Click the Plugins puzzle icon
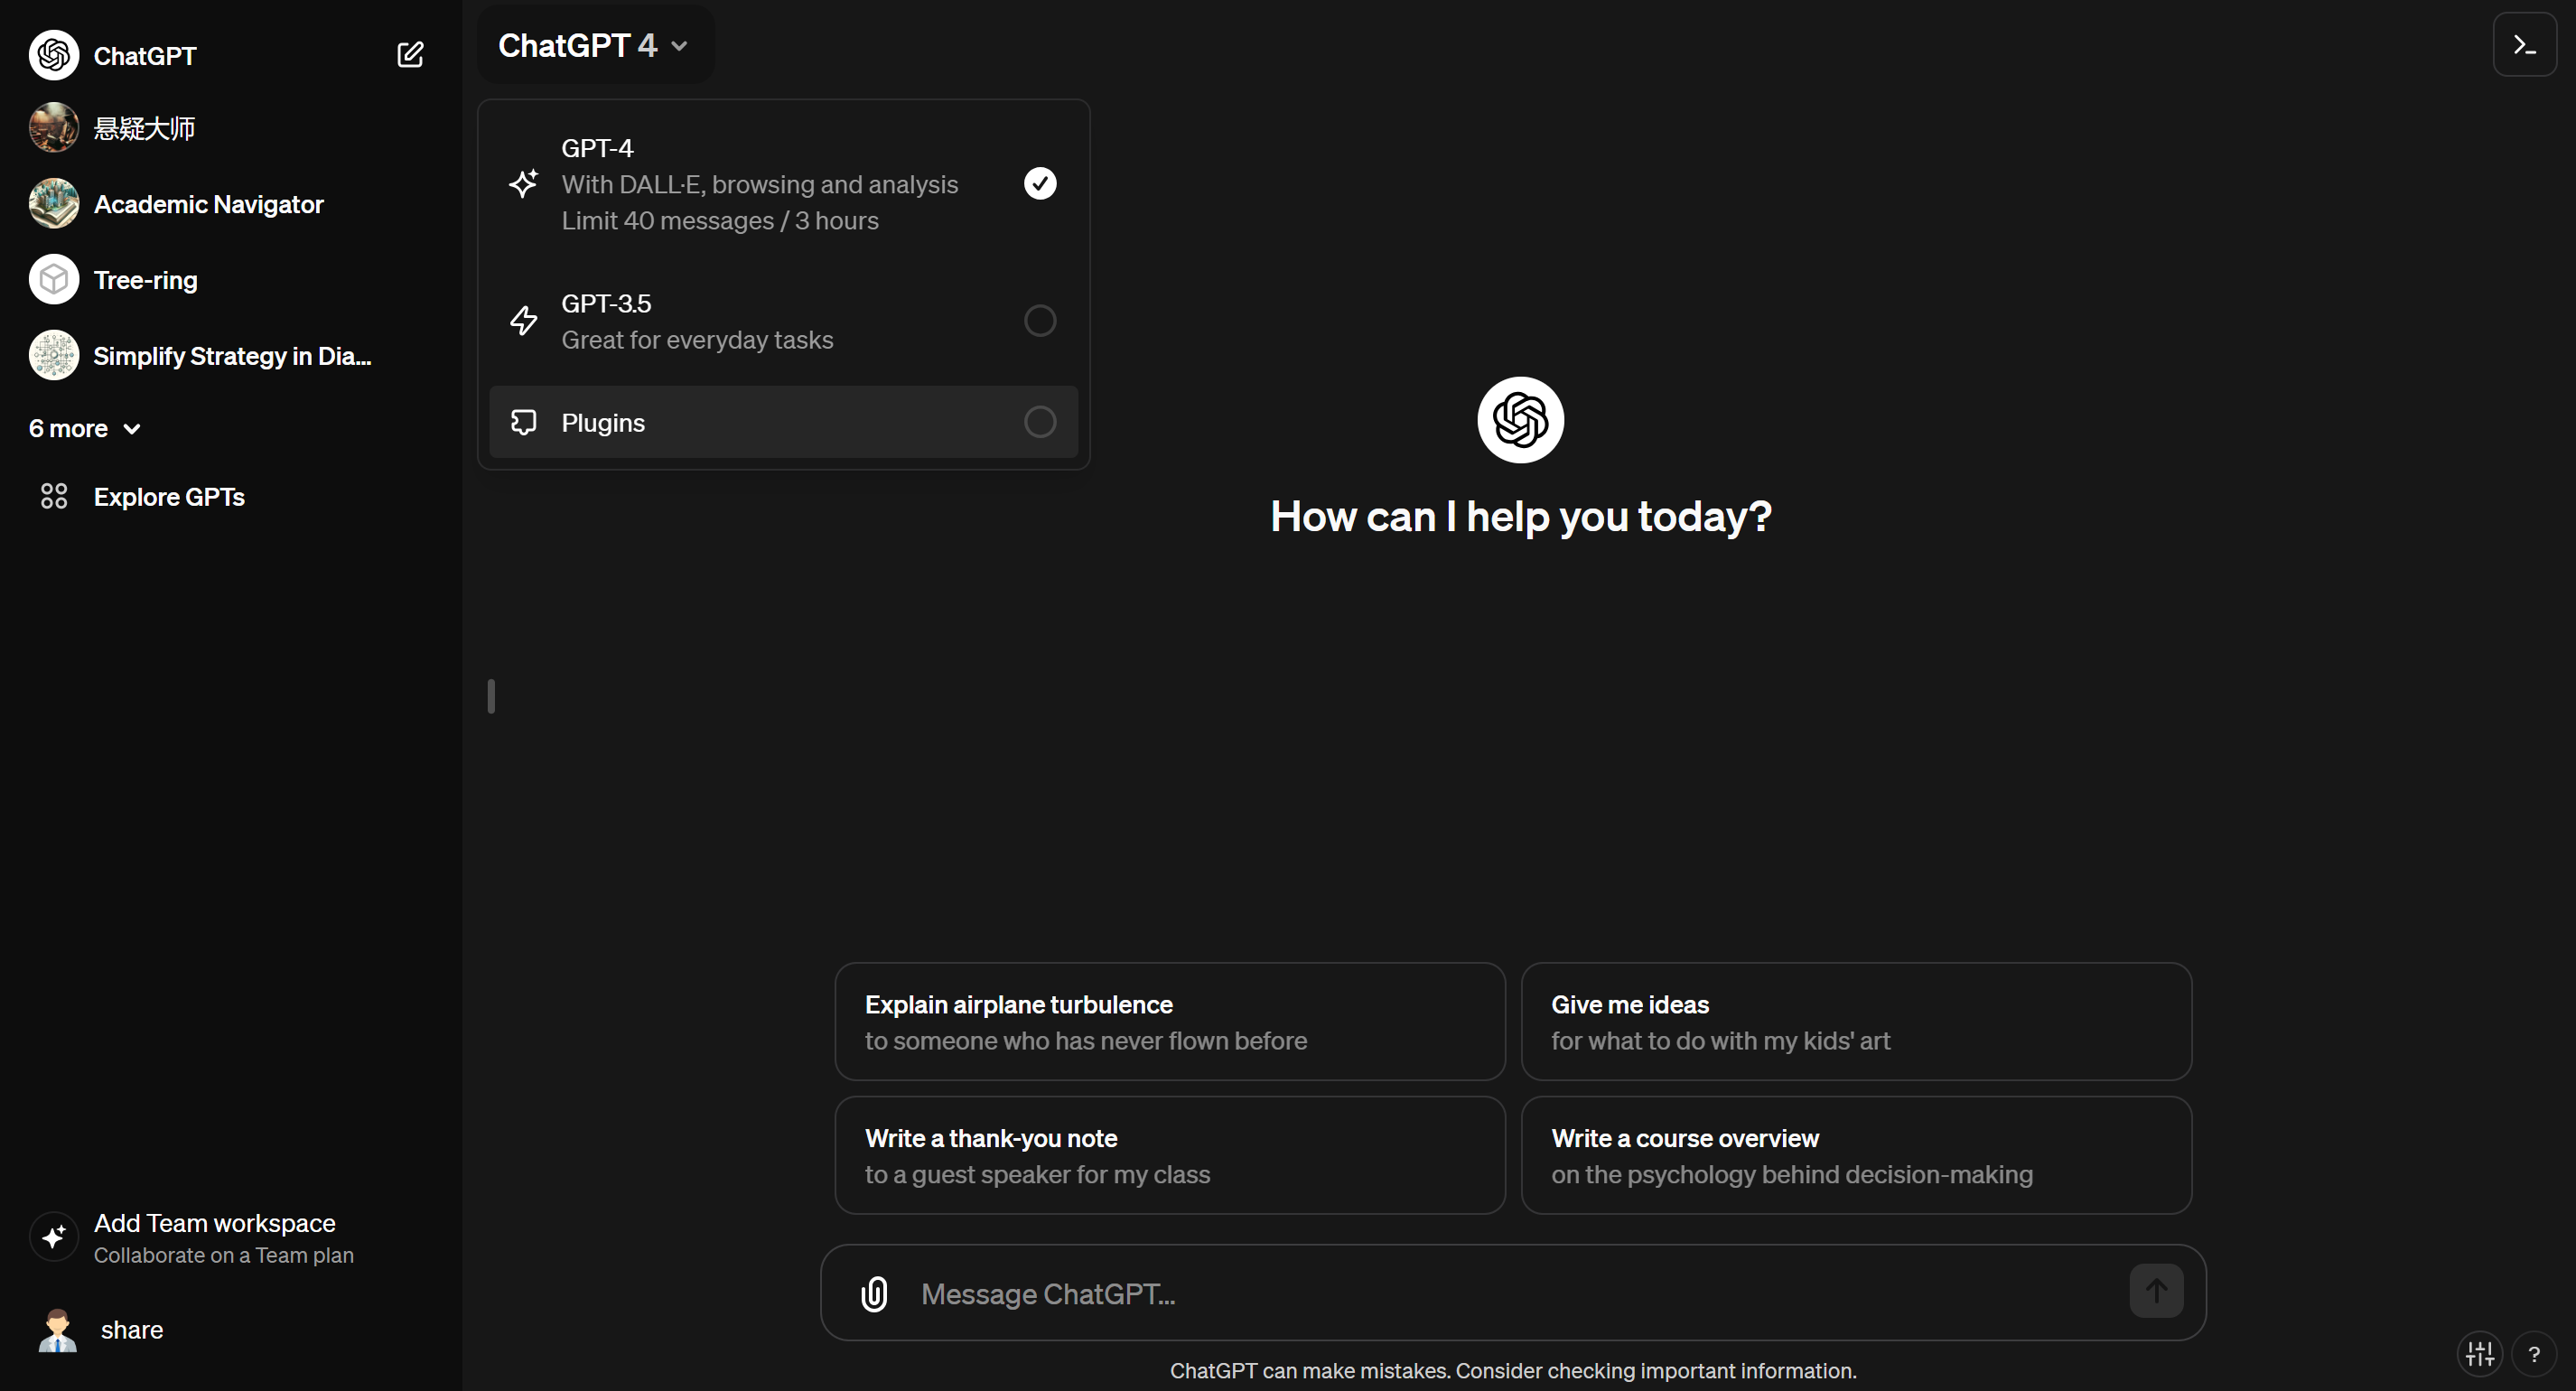This screenshot has width=2576, height=1391. tap(524, 422)
